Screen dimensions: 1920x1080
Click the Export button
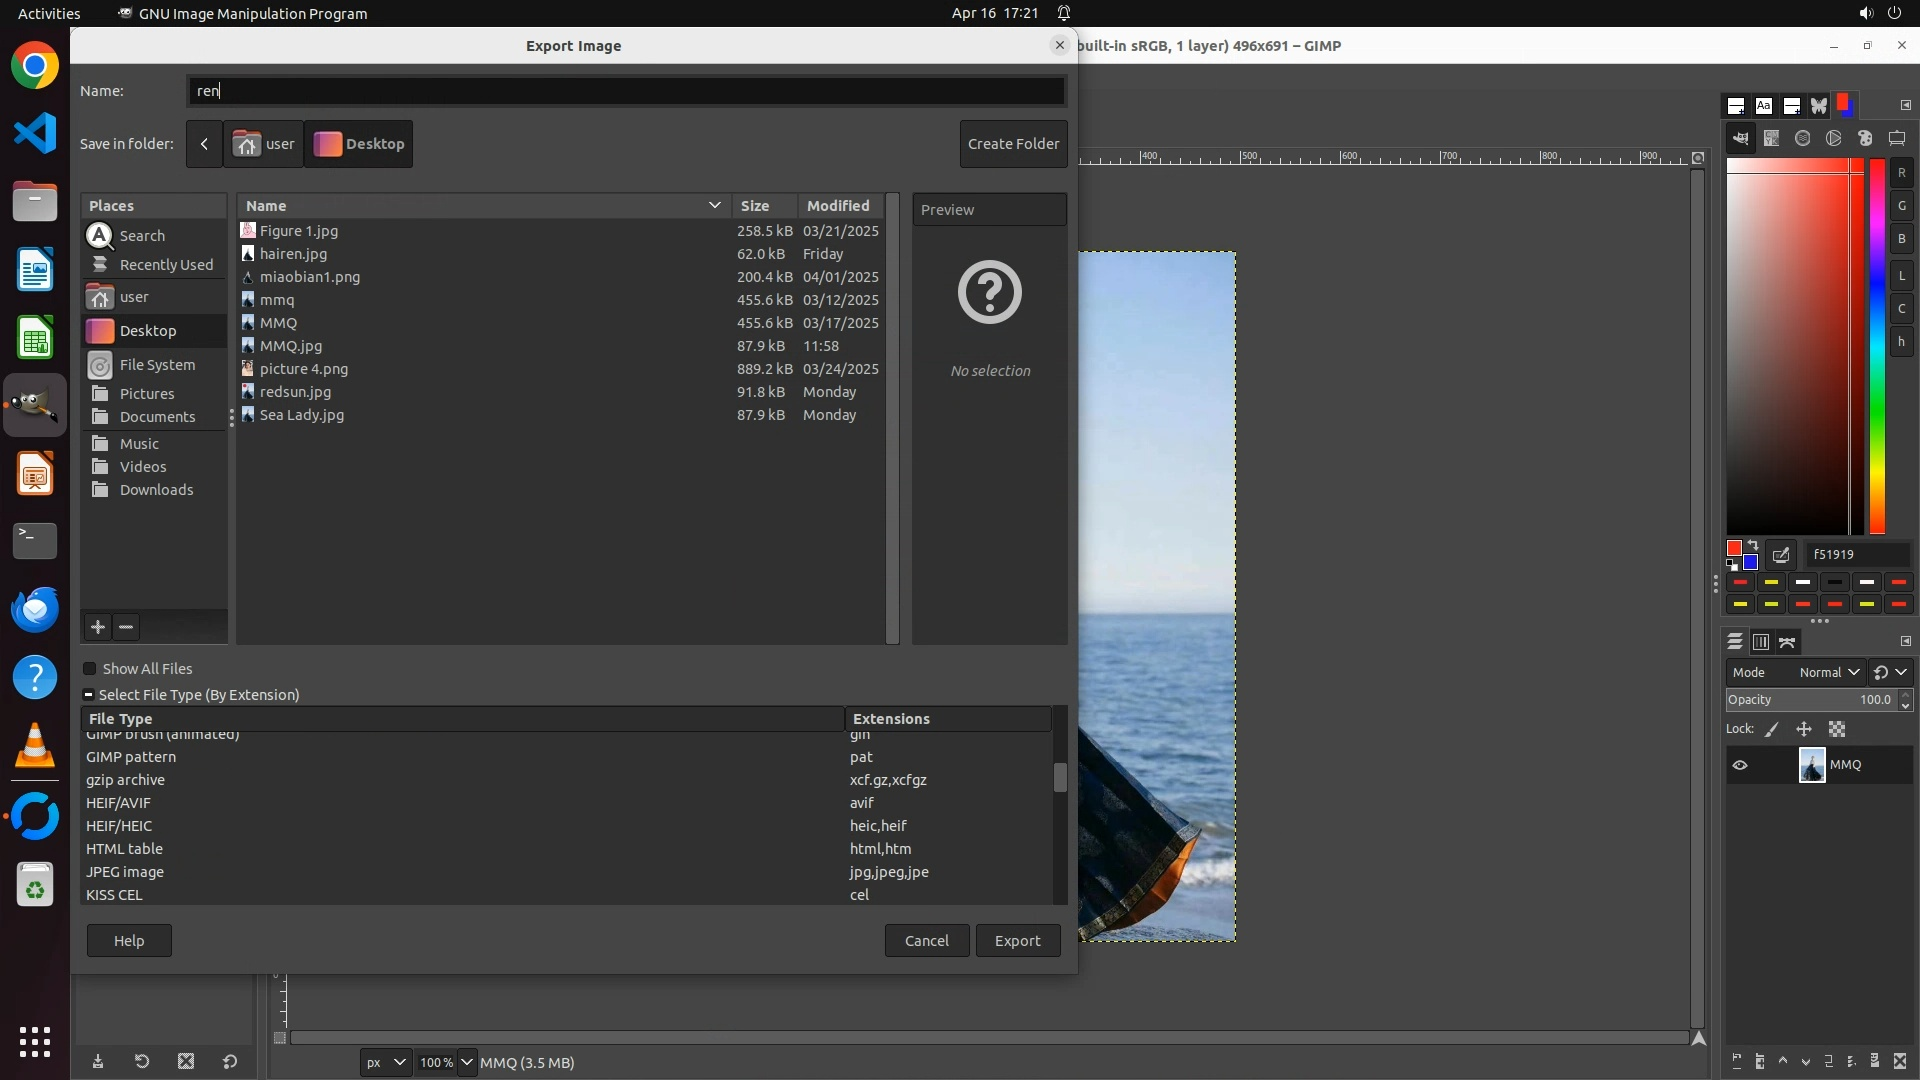pyautogui.click(x=1017, y=940)
